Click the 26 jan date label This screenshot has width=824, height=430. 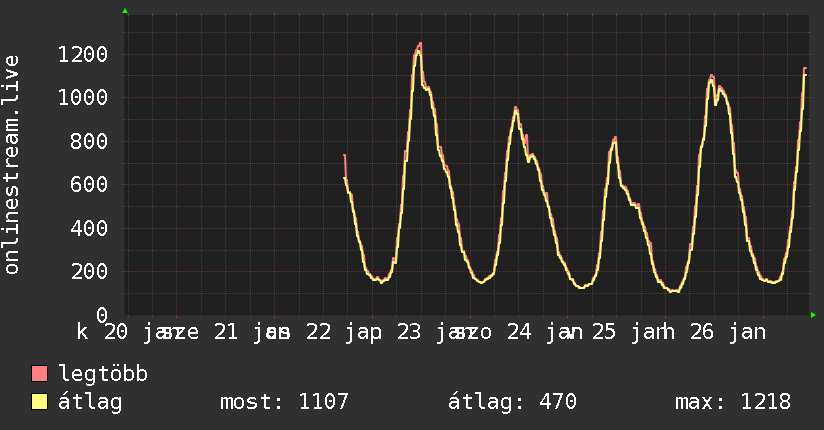click(728, 332)
